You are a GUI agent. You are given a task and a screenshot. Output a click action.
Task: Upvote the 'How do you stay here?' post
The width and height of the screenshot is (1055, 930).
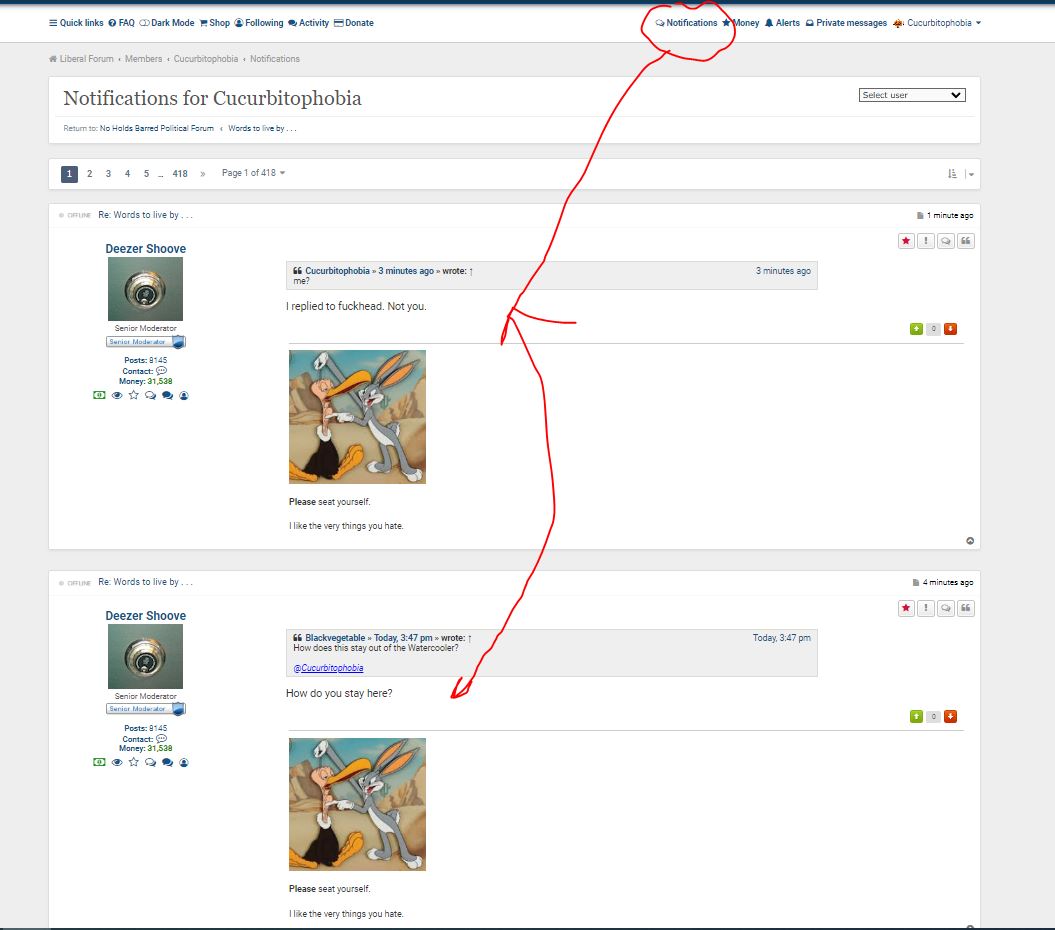(x=916, y=717)
